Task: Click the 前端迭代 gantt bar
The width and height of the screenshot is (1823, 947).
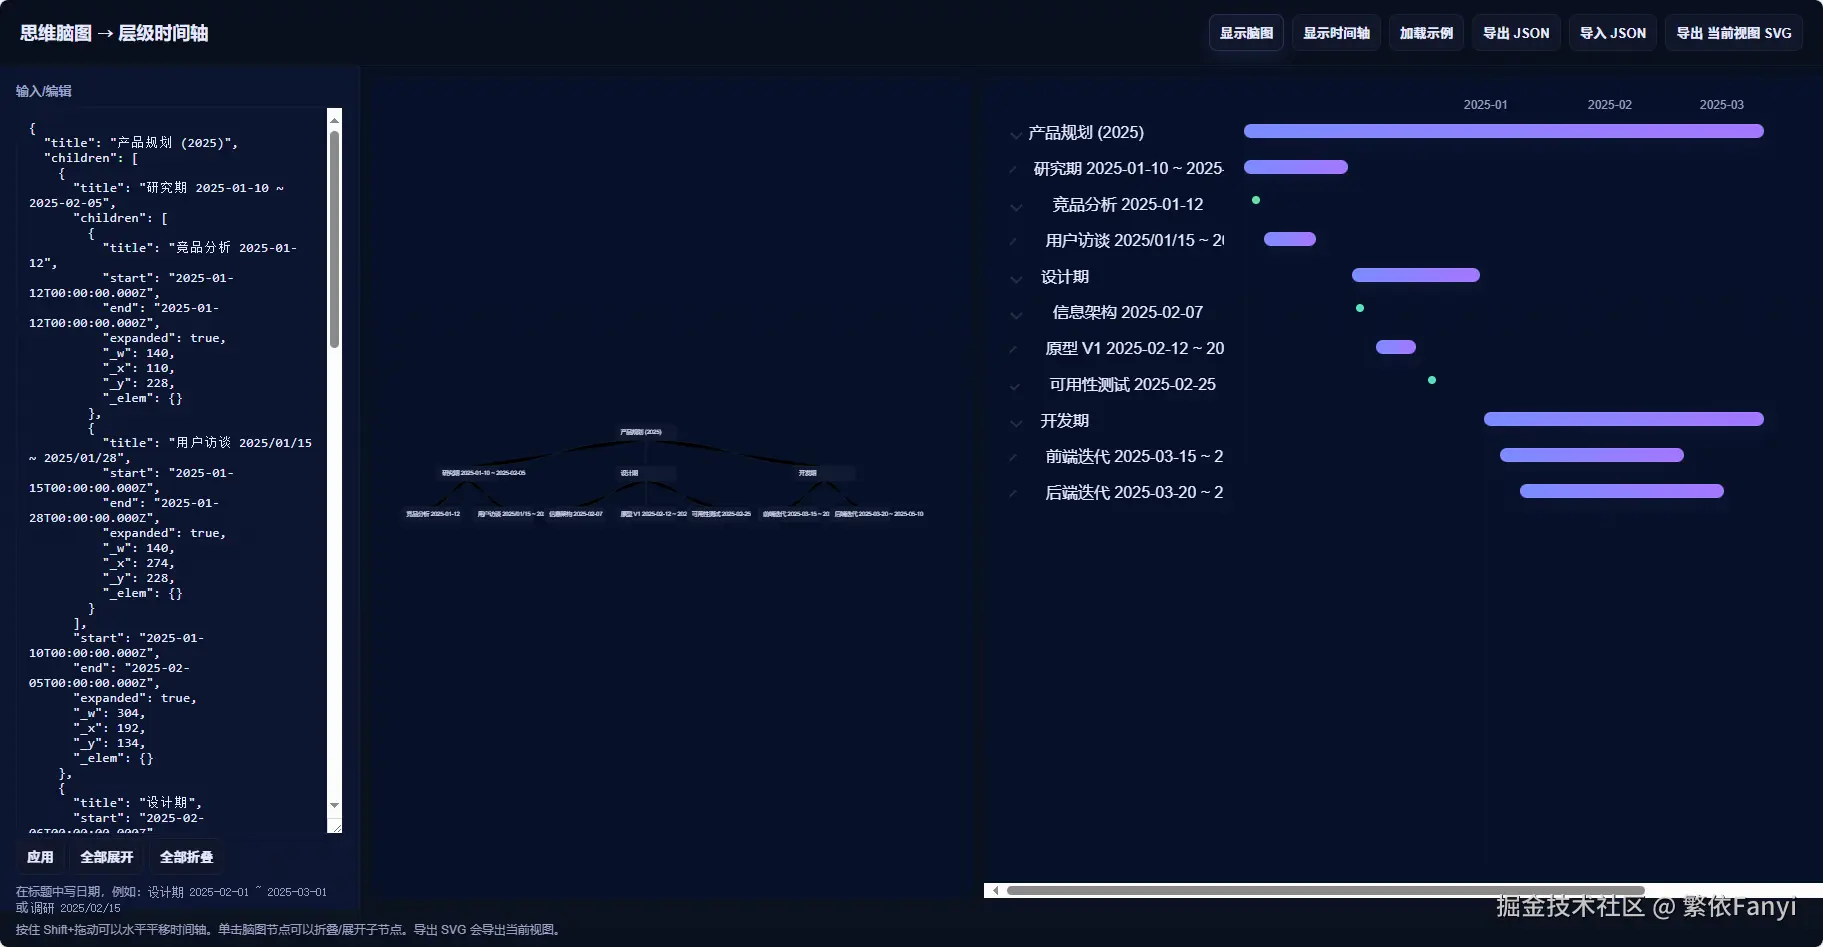Action: coord(1589,455)
